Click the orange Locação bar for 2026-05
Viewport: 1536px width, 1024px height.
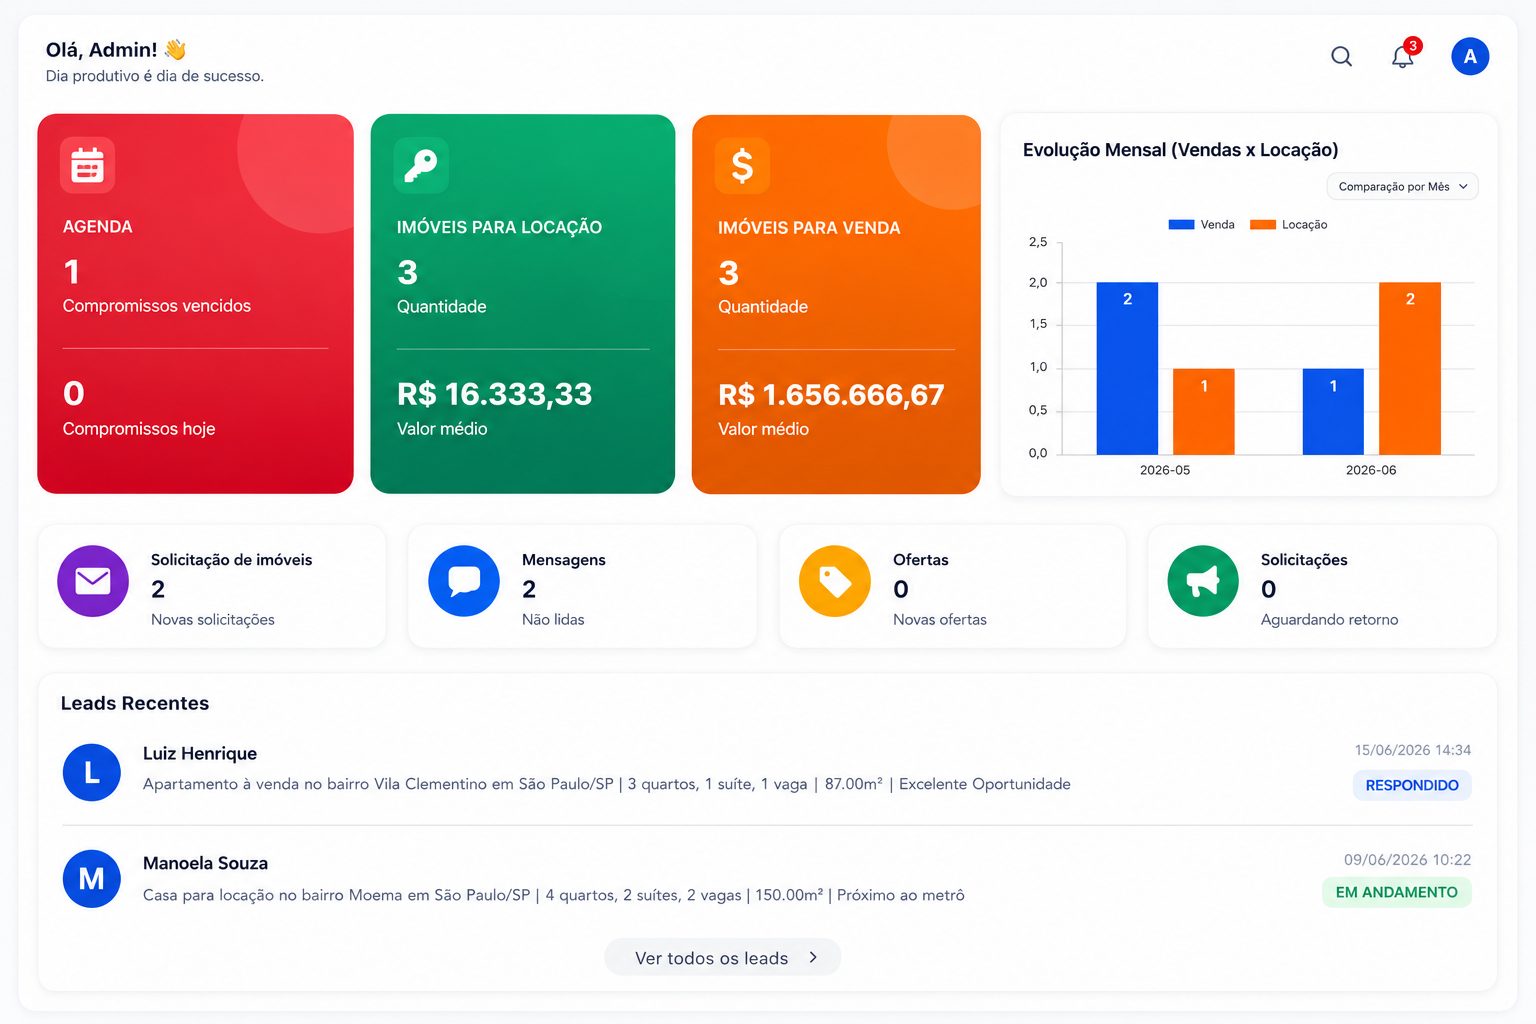[1204, 412]
